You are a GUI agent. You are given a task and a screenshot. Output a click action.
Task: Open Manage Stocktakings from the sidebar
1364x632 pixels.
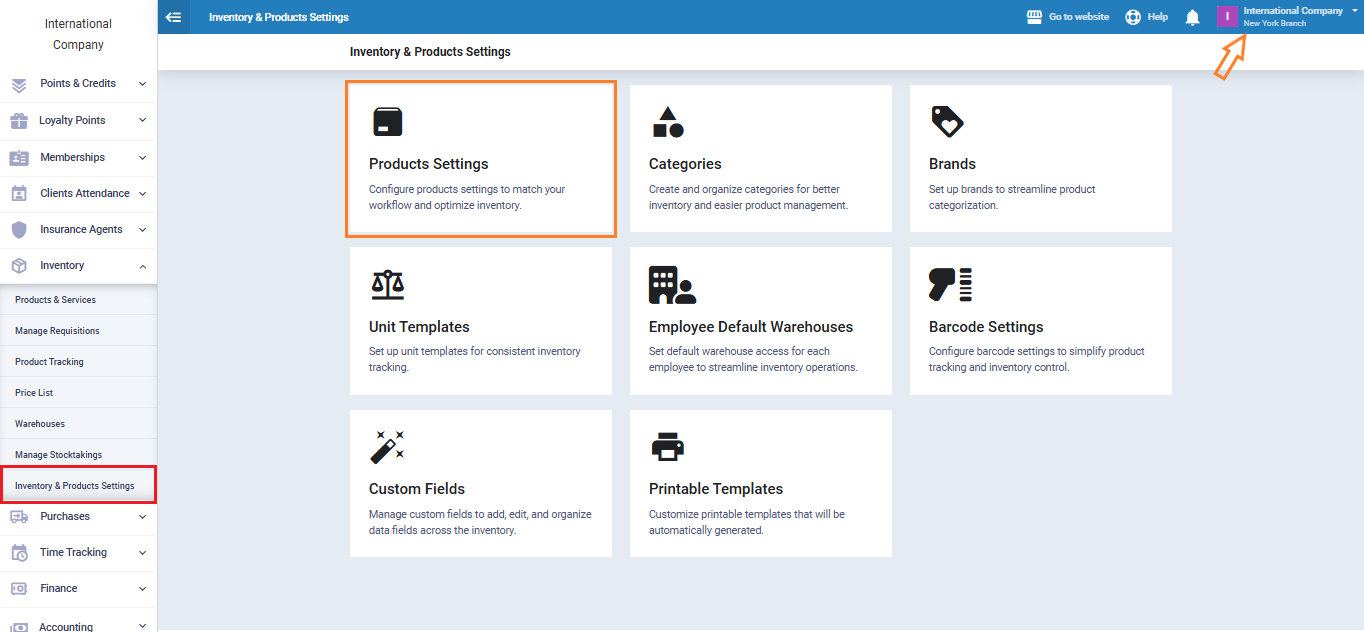pyautogui.click(x=58, y=455)
